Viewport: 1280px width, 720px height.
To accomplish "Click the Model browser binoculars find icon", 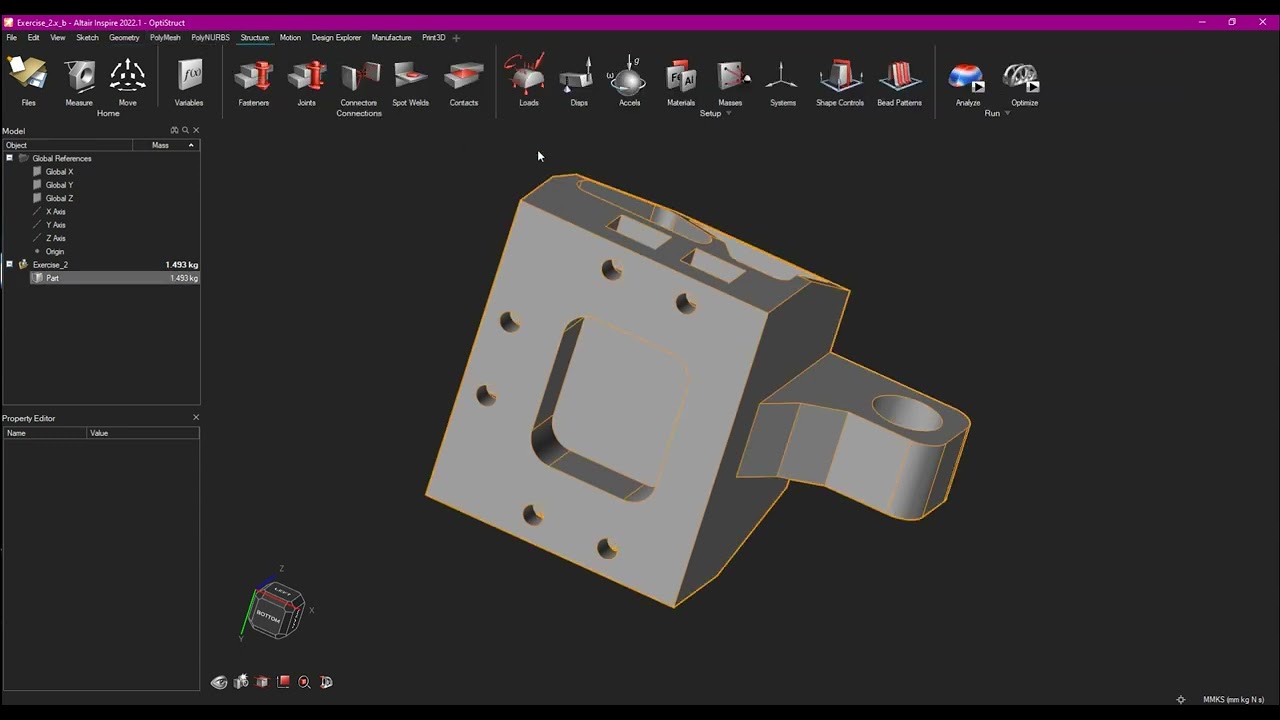I will (174, 130).
